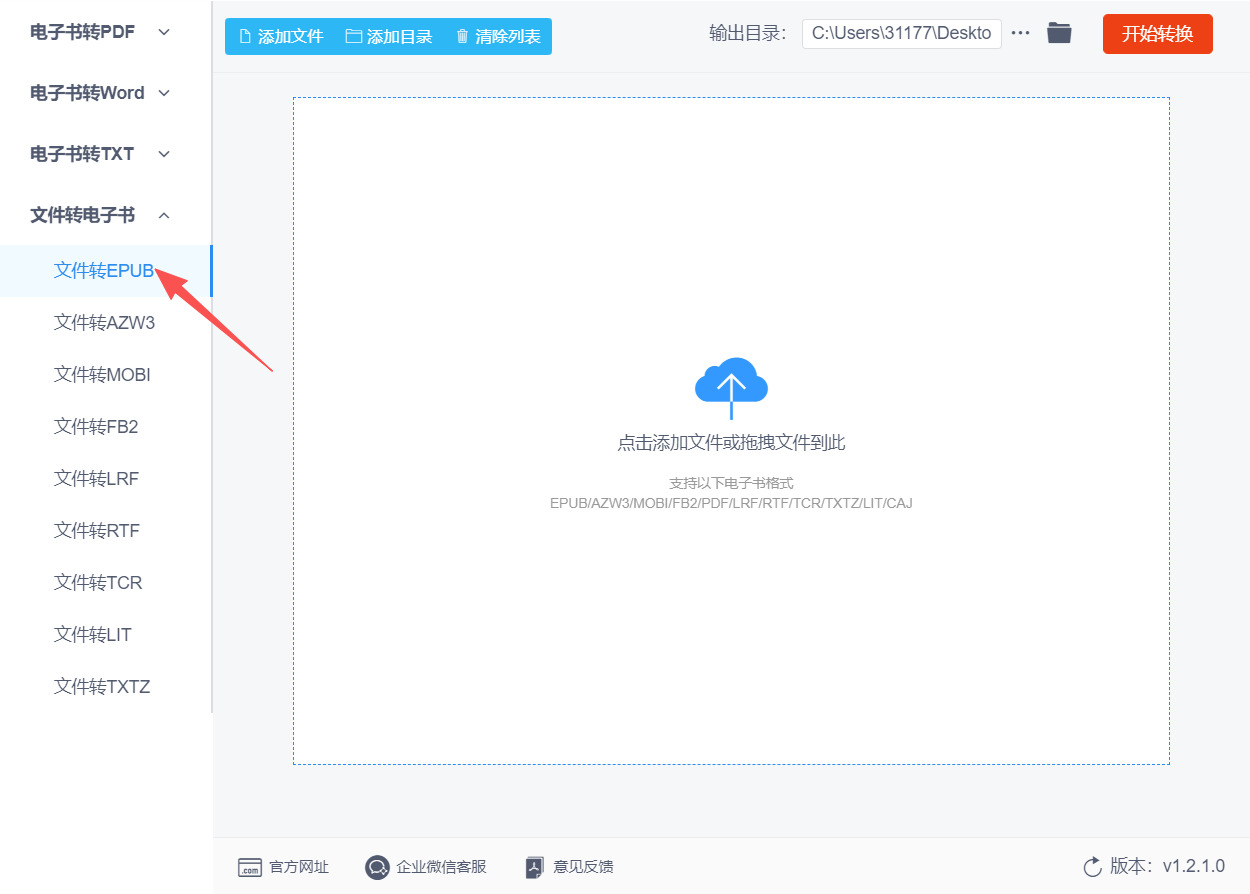Open the 企业微信客服 link
The image size is (1250, 894).
426,867
